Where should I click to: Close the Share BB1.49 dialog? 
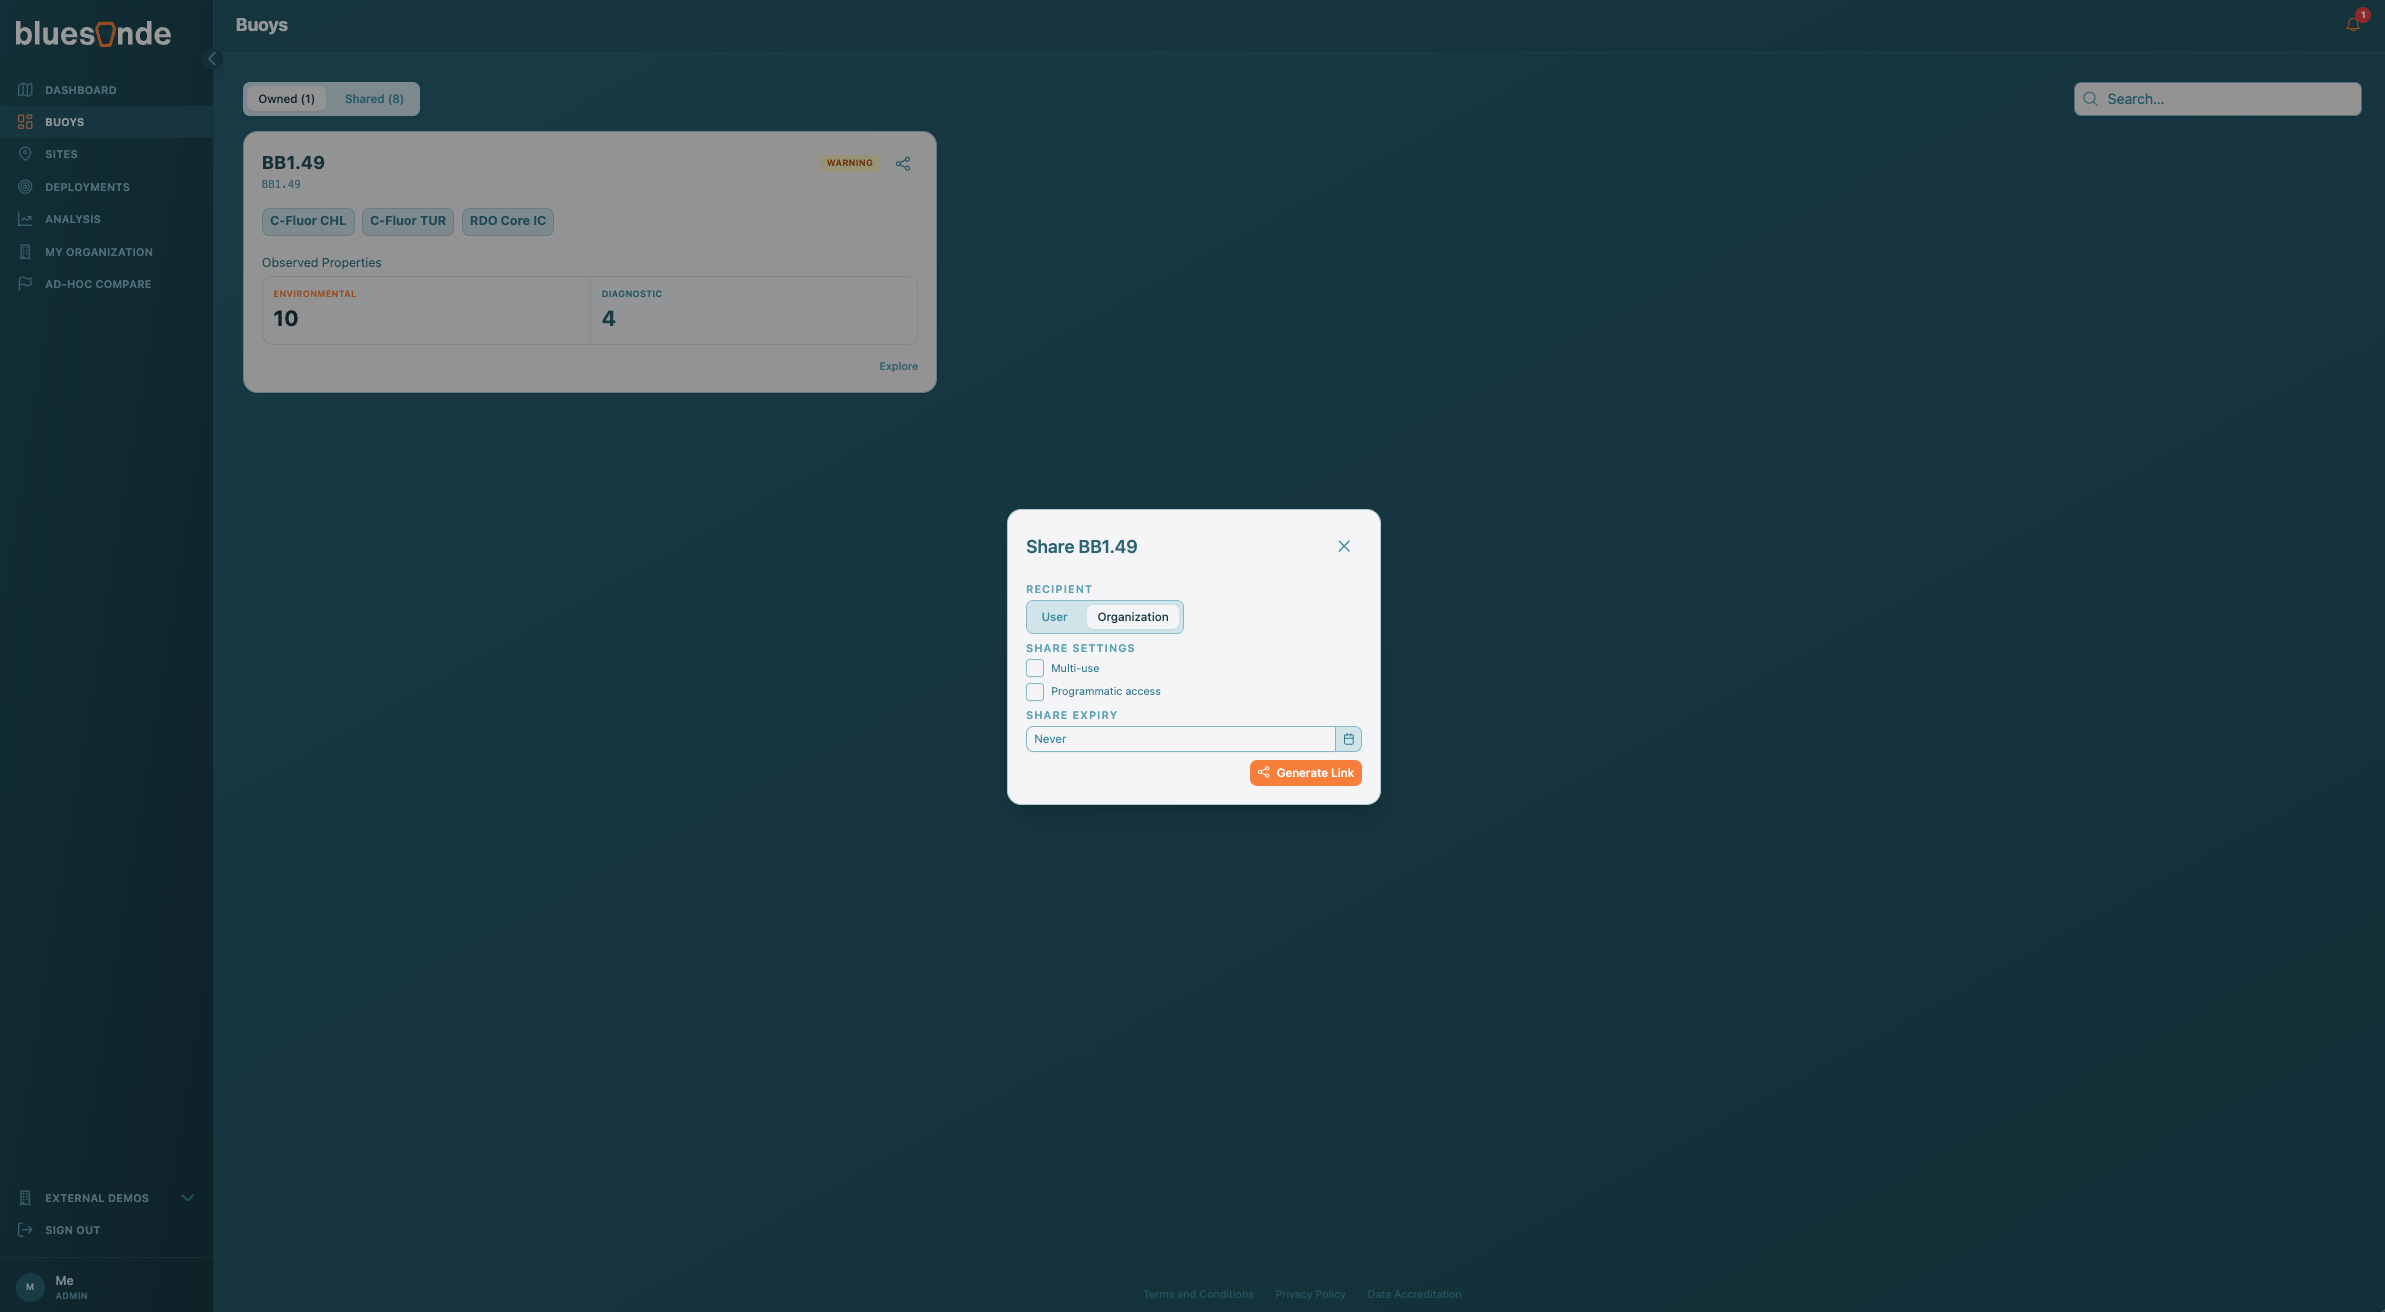click(1344, 546)
